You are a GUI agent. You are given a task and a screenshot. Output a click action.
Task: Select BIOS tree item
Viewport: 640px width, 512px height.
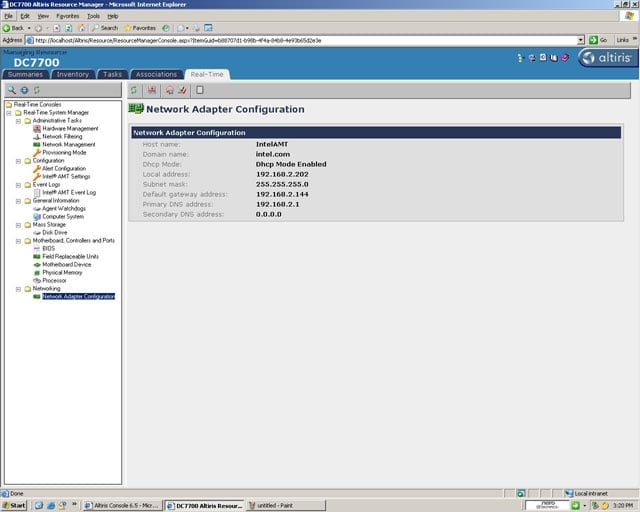tap(48, 248)
